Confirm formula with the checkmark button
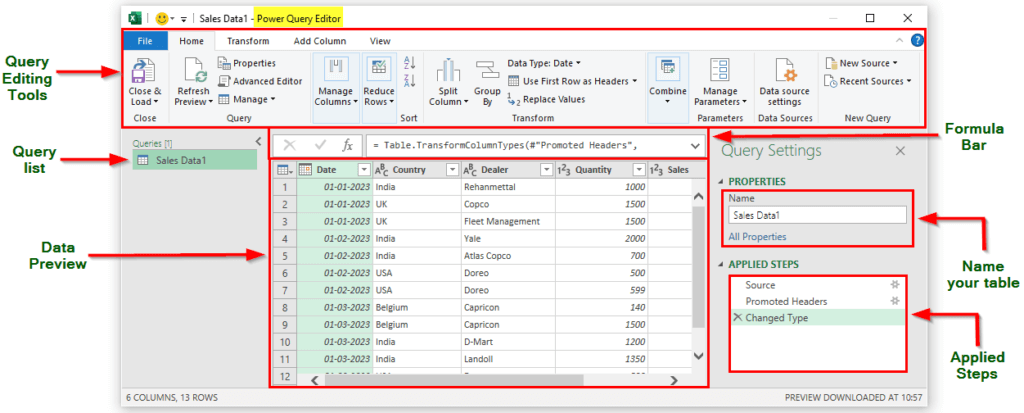The width and height of the screenshot is (1024, 413). tap(321, 145)
